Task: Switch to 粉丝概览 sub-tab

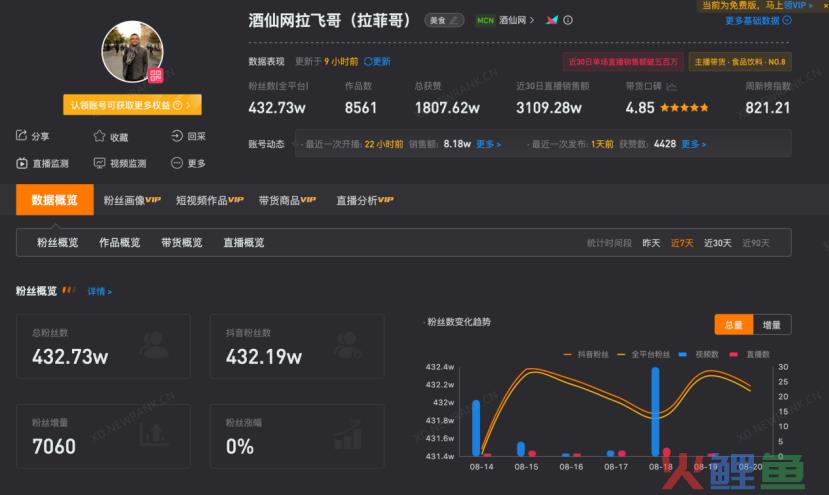Action: click(x=58, y=243)
